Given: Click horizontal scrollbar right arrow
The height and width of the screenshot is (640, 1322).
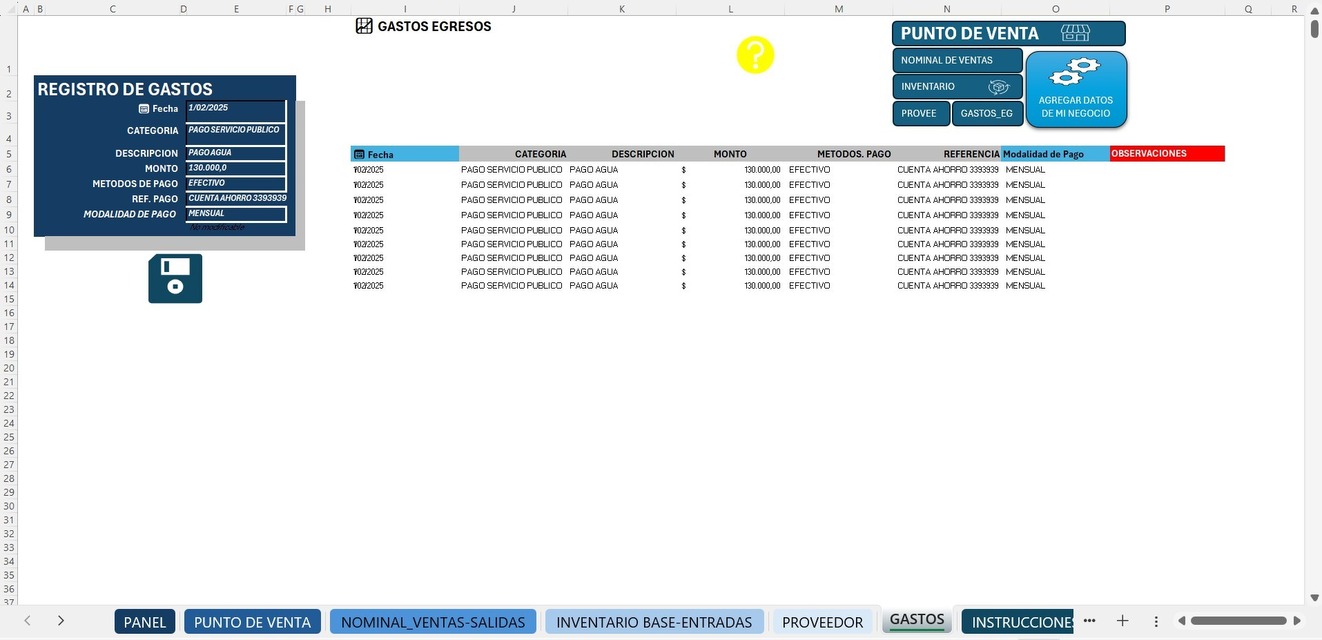Looking at the screenshot, I should (x=1298, y=621).
